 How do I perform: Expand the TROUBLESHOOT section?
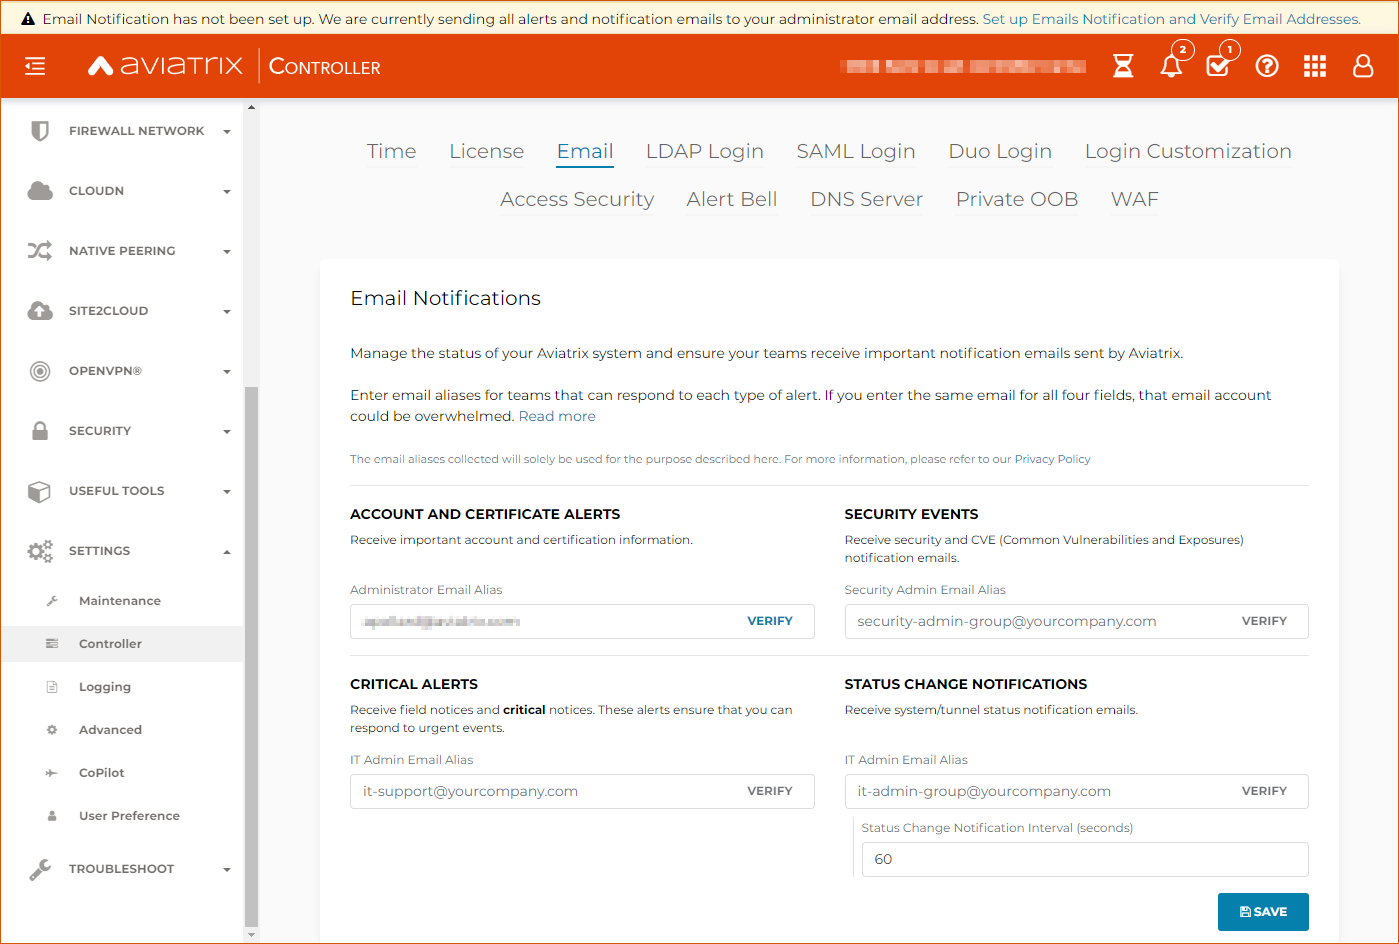click(121, 868)
